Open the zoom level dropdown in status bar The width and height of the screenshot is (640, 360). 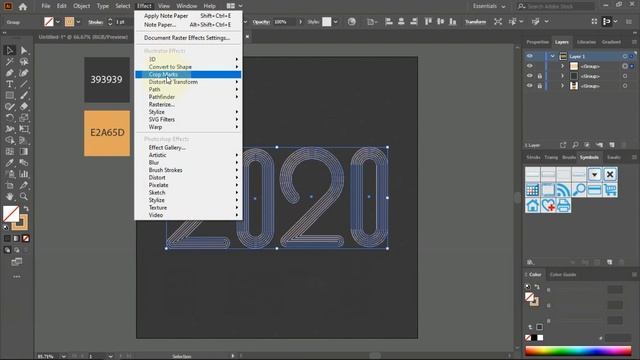[x=64, y=356]
